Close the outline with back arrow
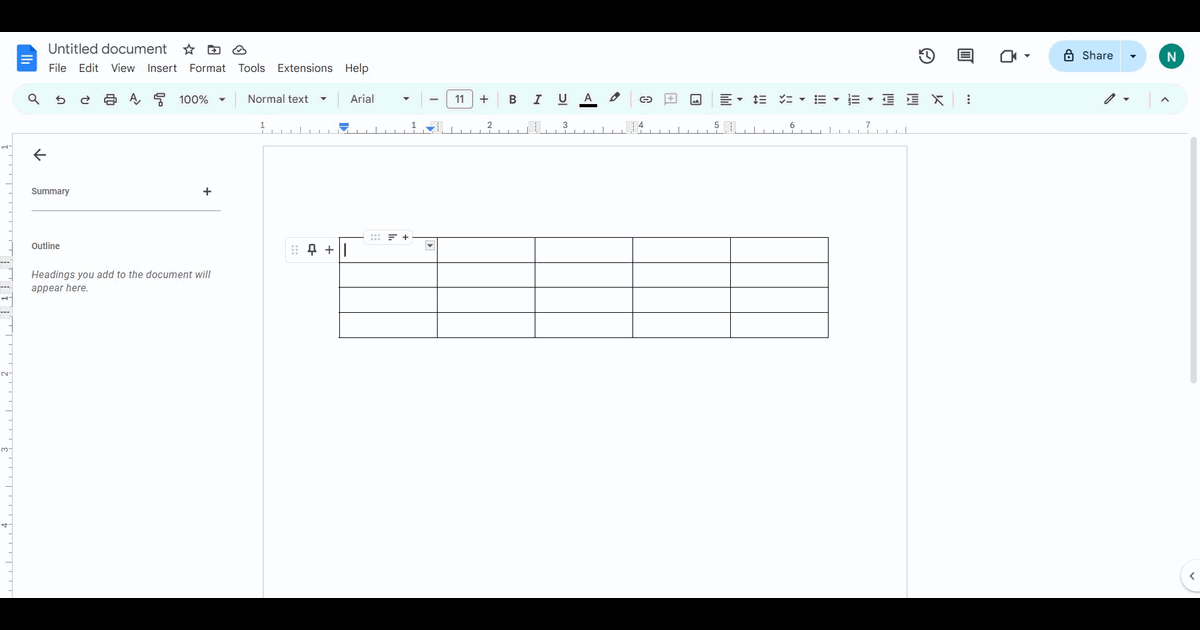The height and width of the screenshot is (630, 1200). pos(40,155)
